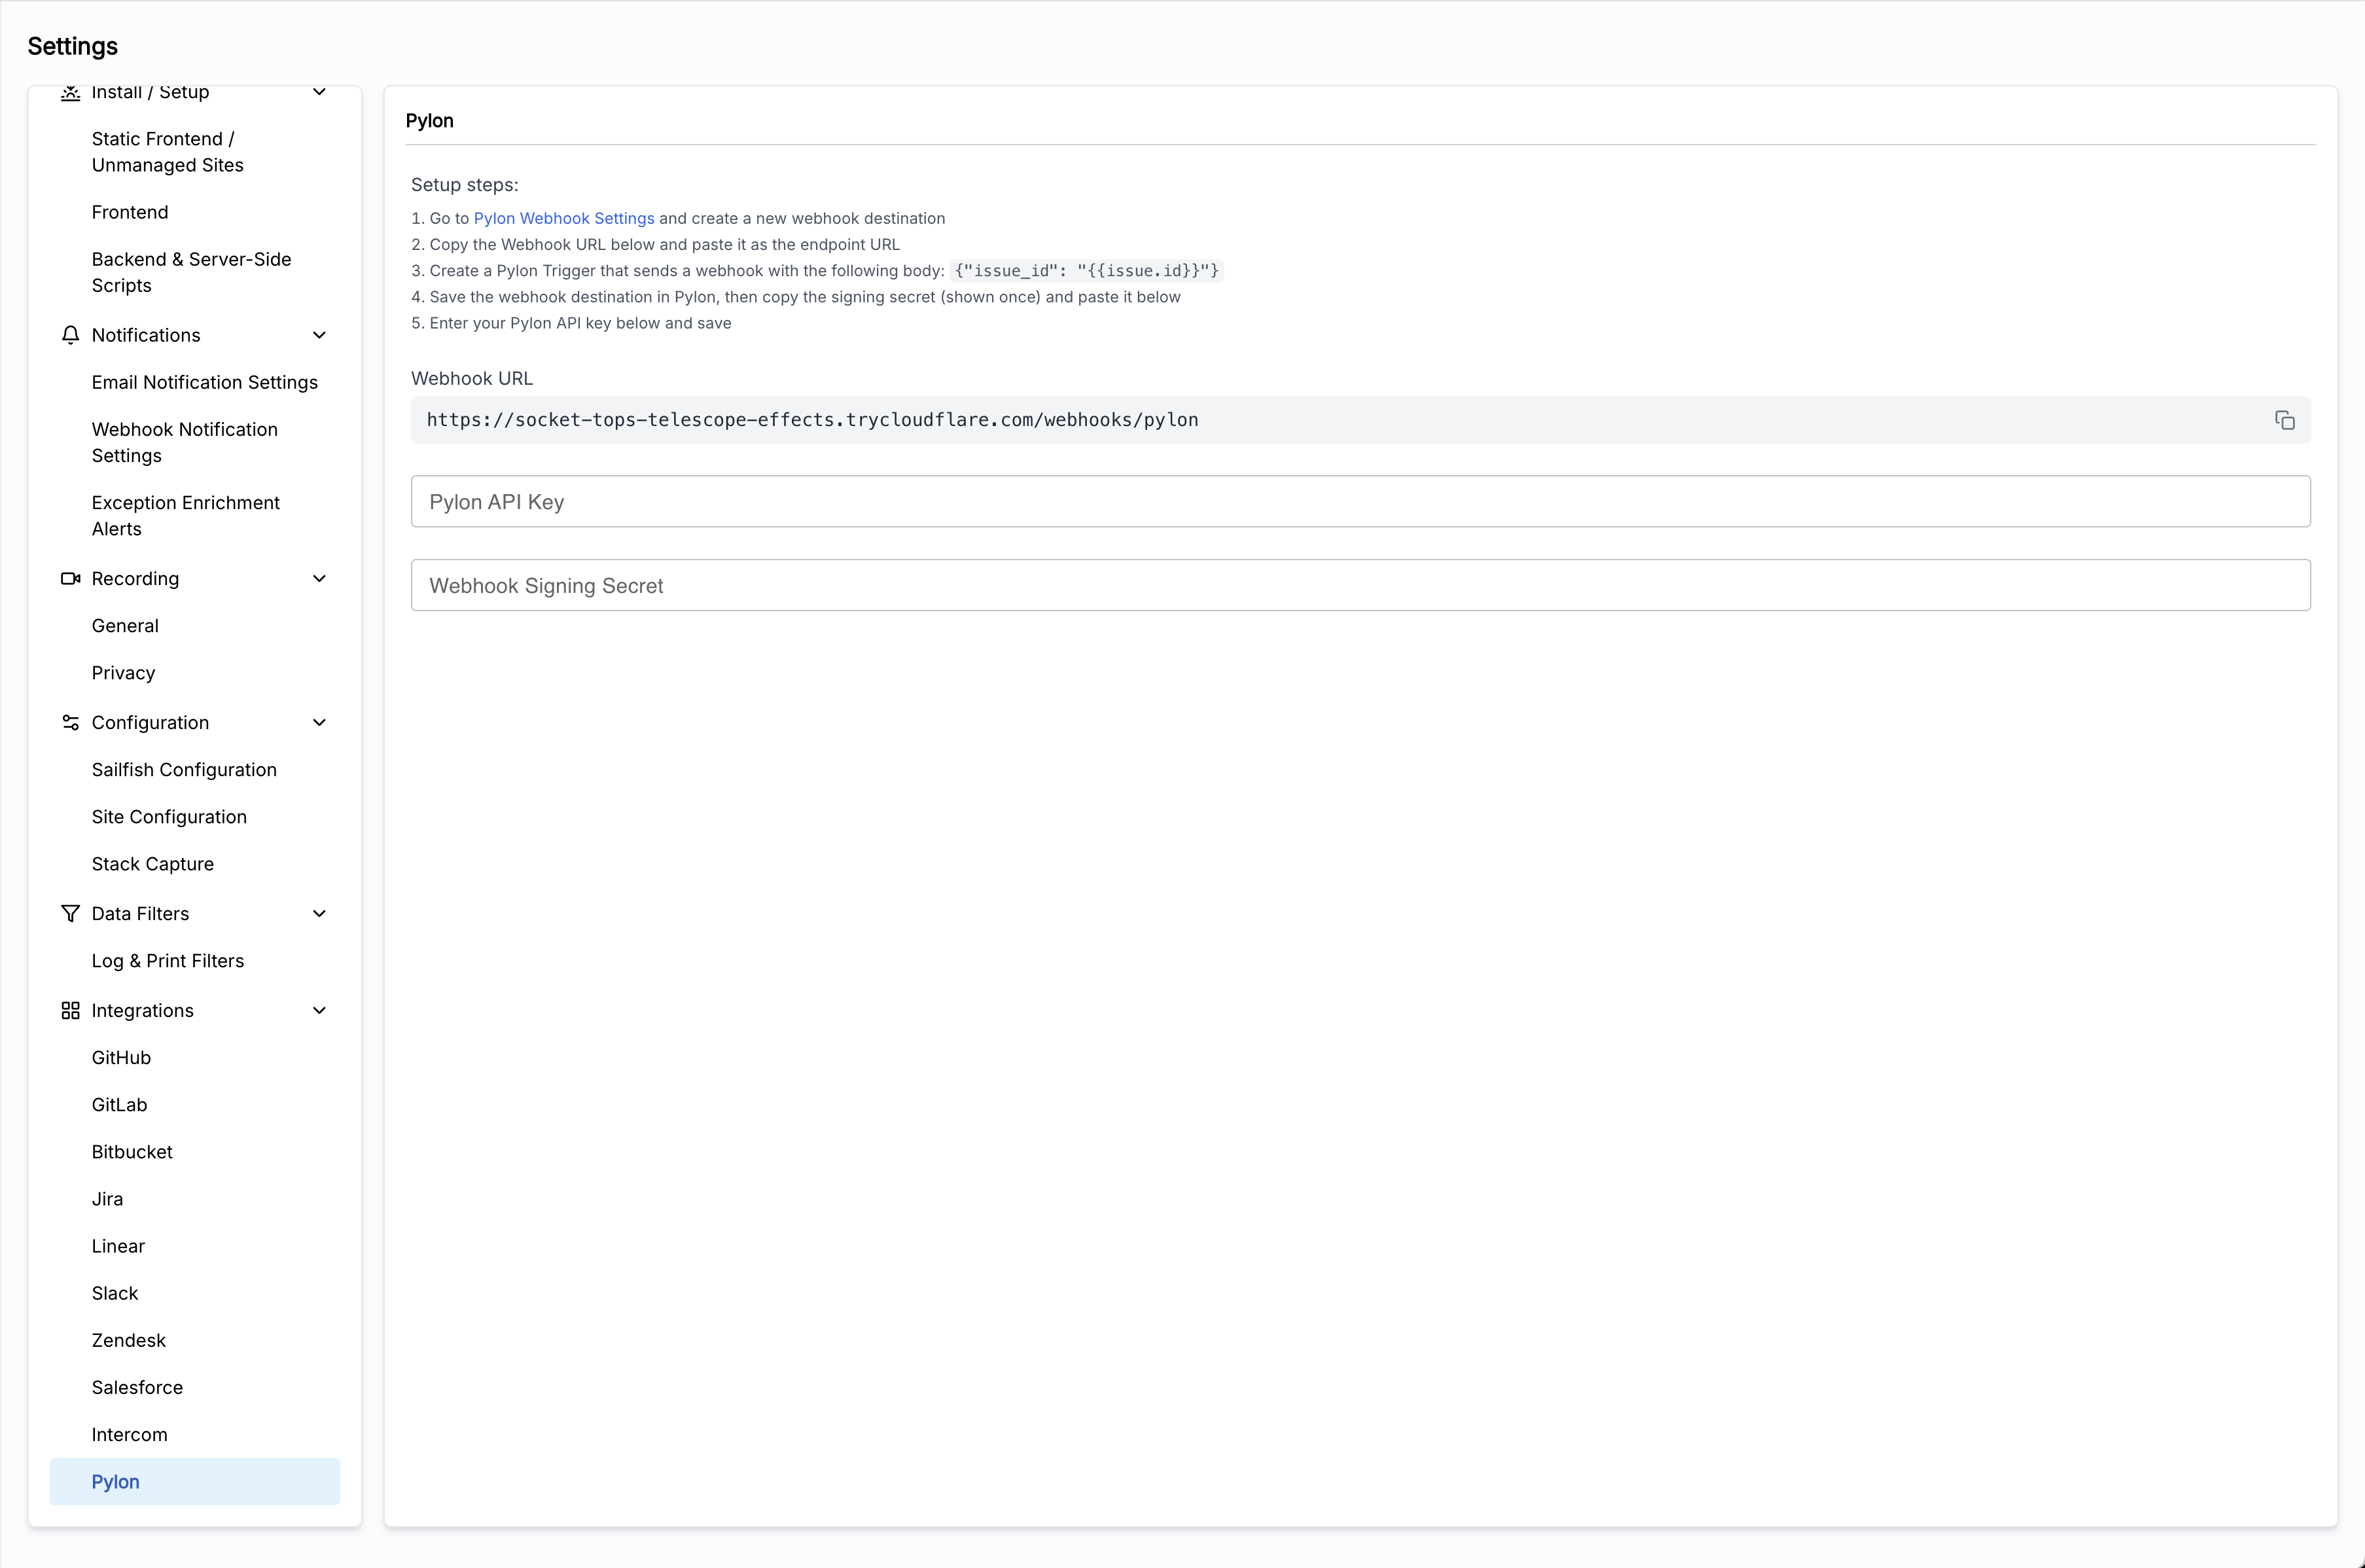This screenshot has width=2365, height=1568.
Task: Collapse the Recording section chevron
Action: click(319, 578)
